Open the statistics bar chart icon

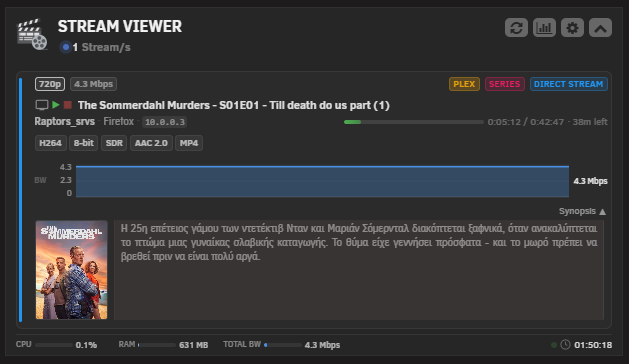point(544,28)
